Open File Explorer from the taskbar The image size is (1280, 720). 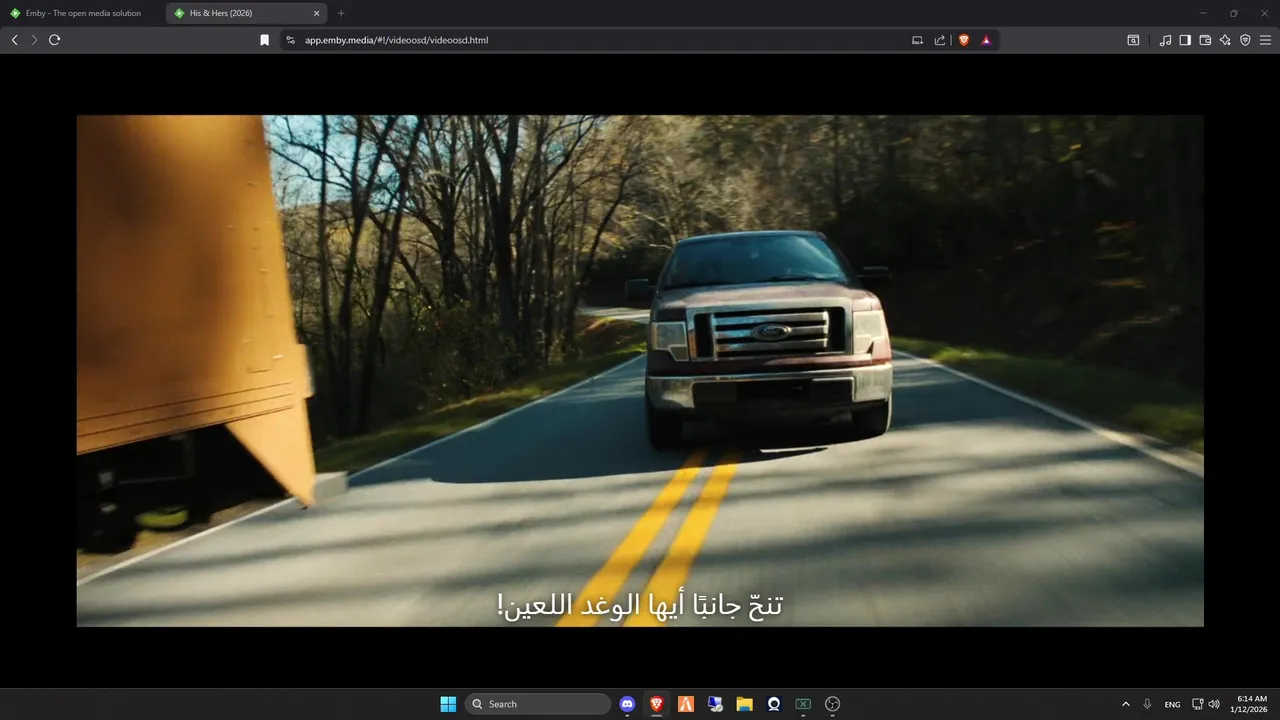(x=744, y=704)
